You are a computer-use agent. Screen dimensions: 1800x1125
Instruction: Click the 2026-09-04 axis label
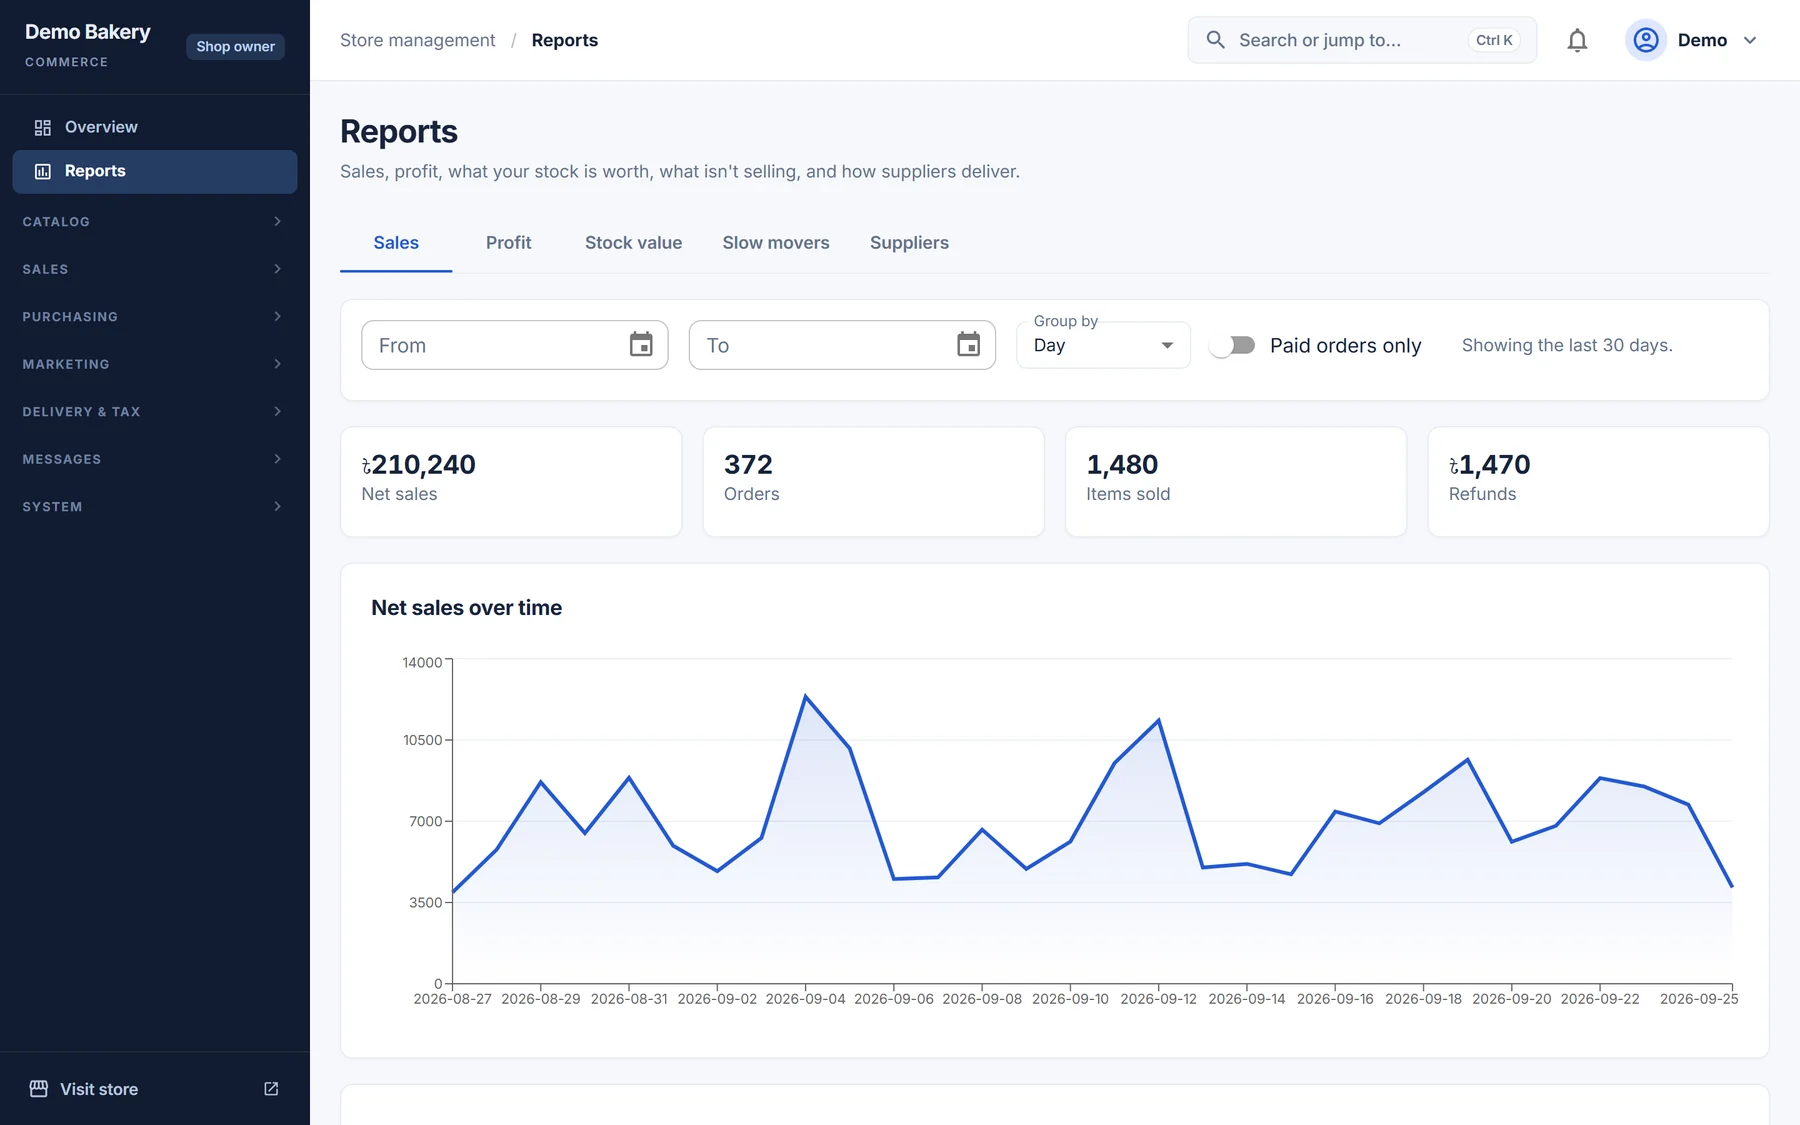[805, 999]
